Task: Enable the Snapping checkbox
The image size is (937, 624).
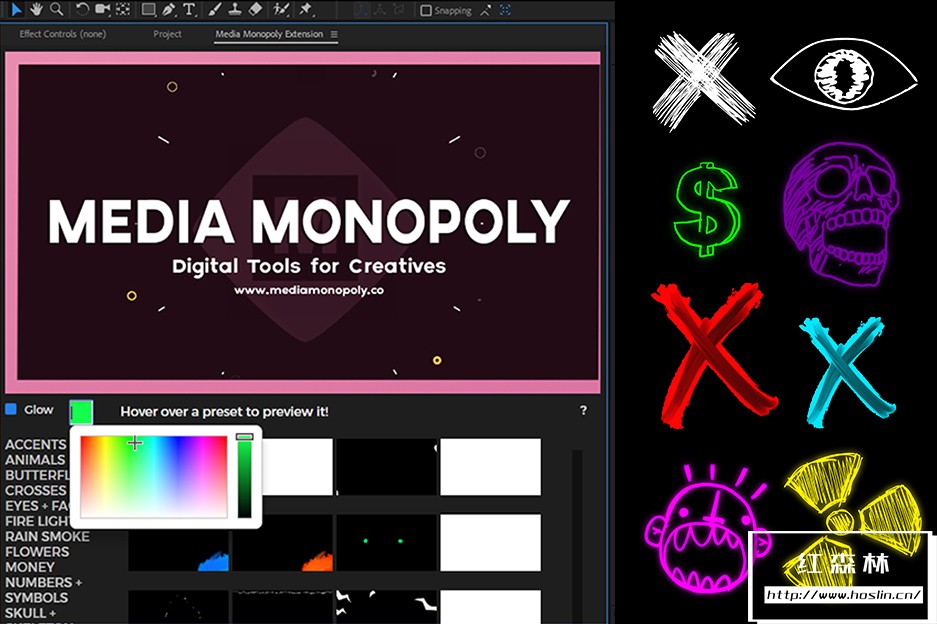Action: (426, 10)
